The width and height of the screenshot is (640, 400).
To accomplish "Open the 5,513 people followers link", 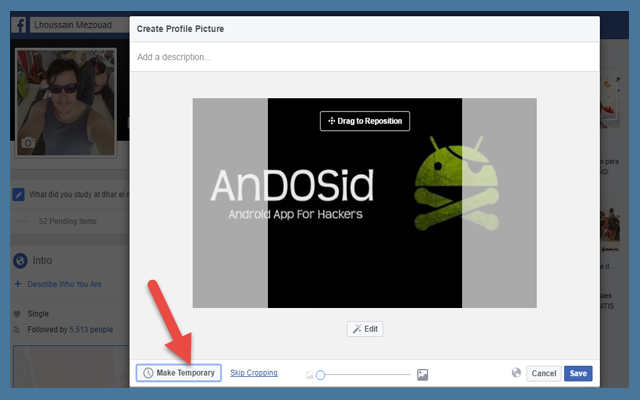I will coord(91,329).
